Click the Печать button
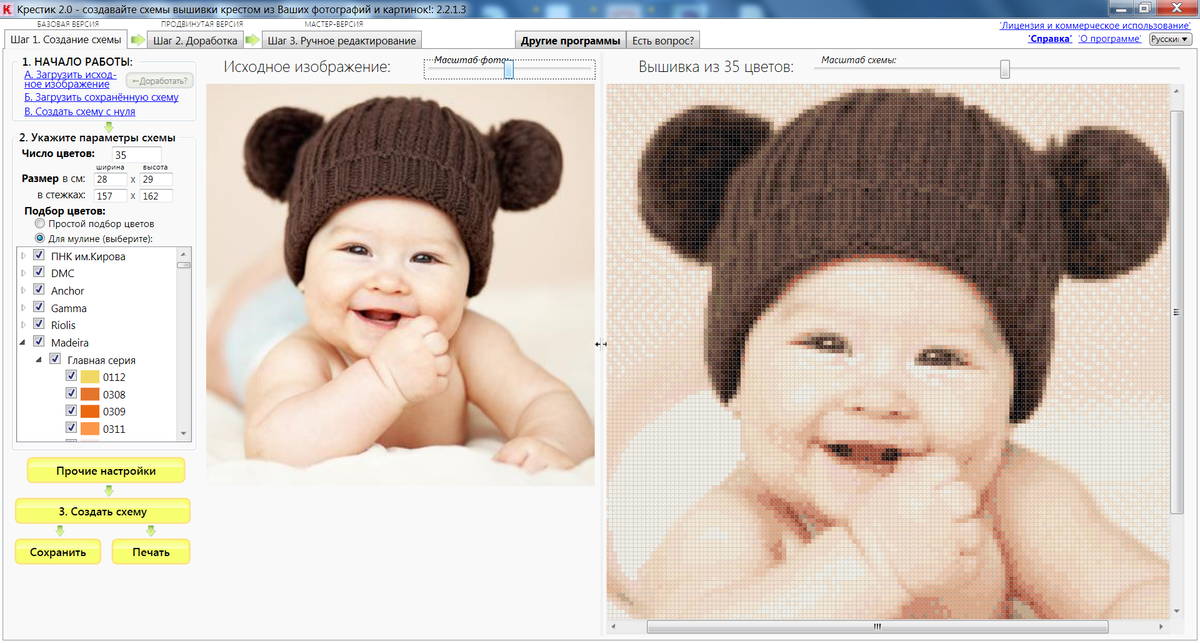The image size is (1200, 643). pos(150,551)
